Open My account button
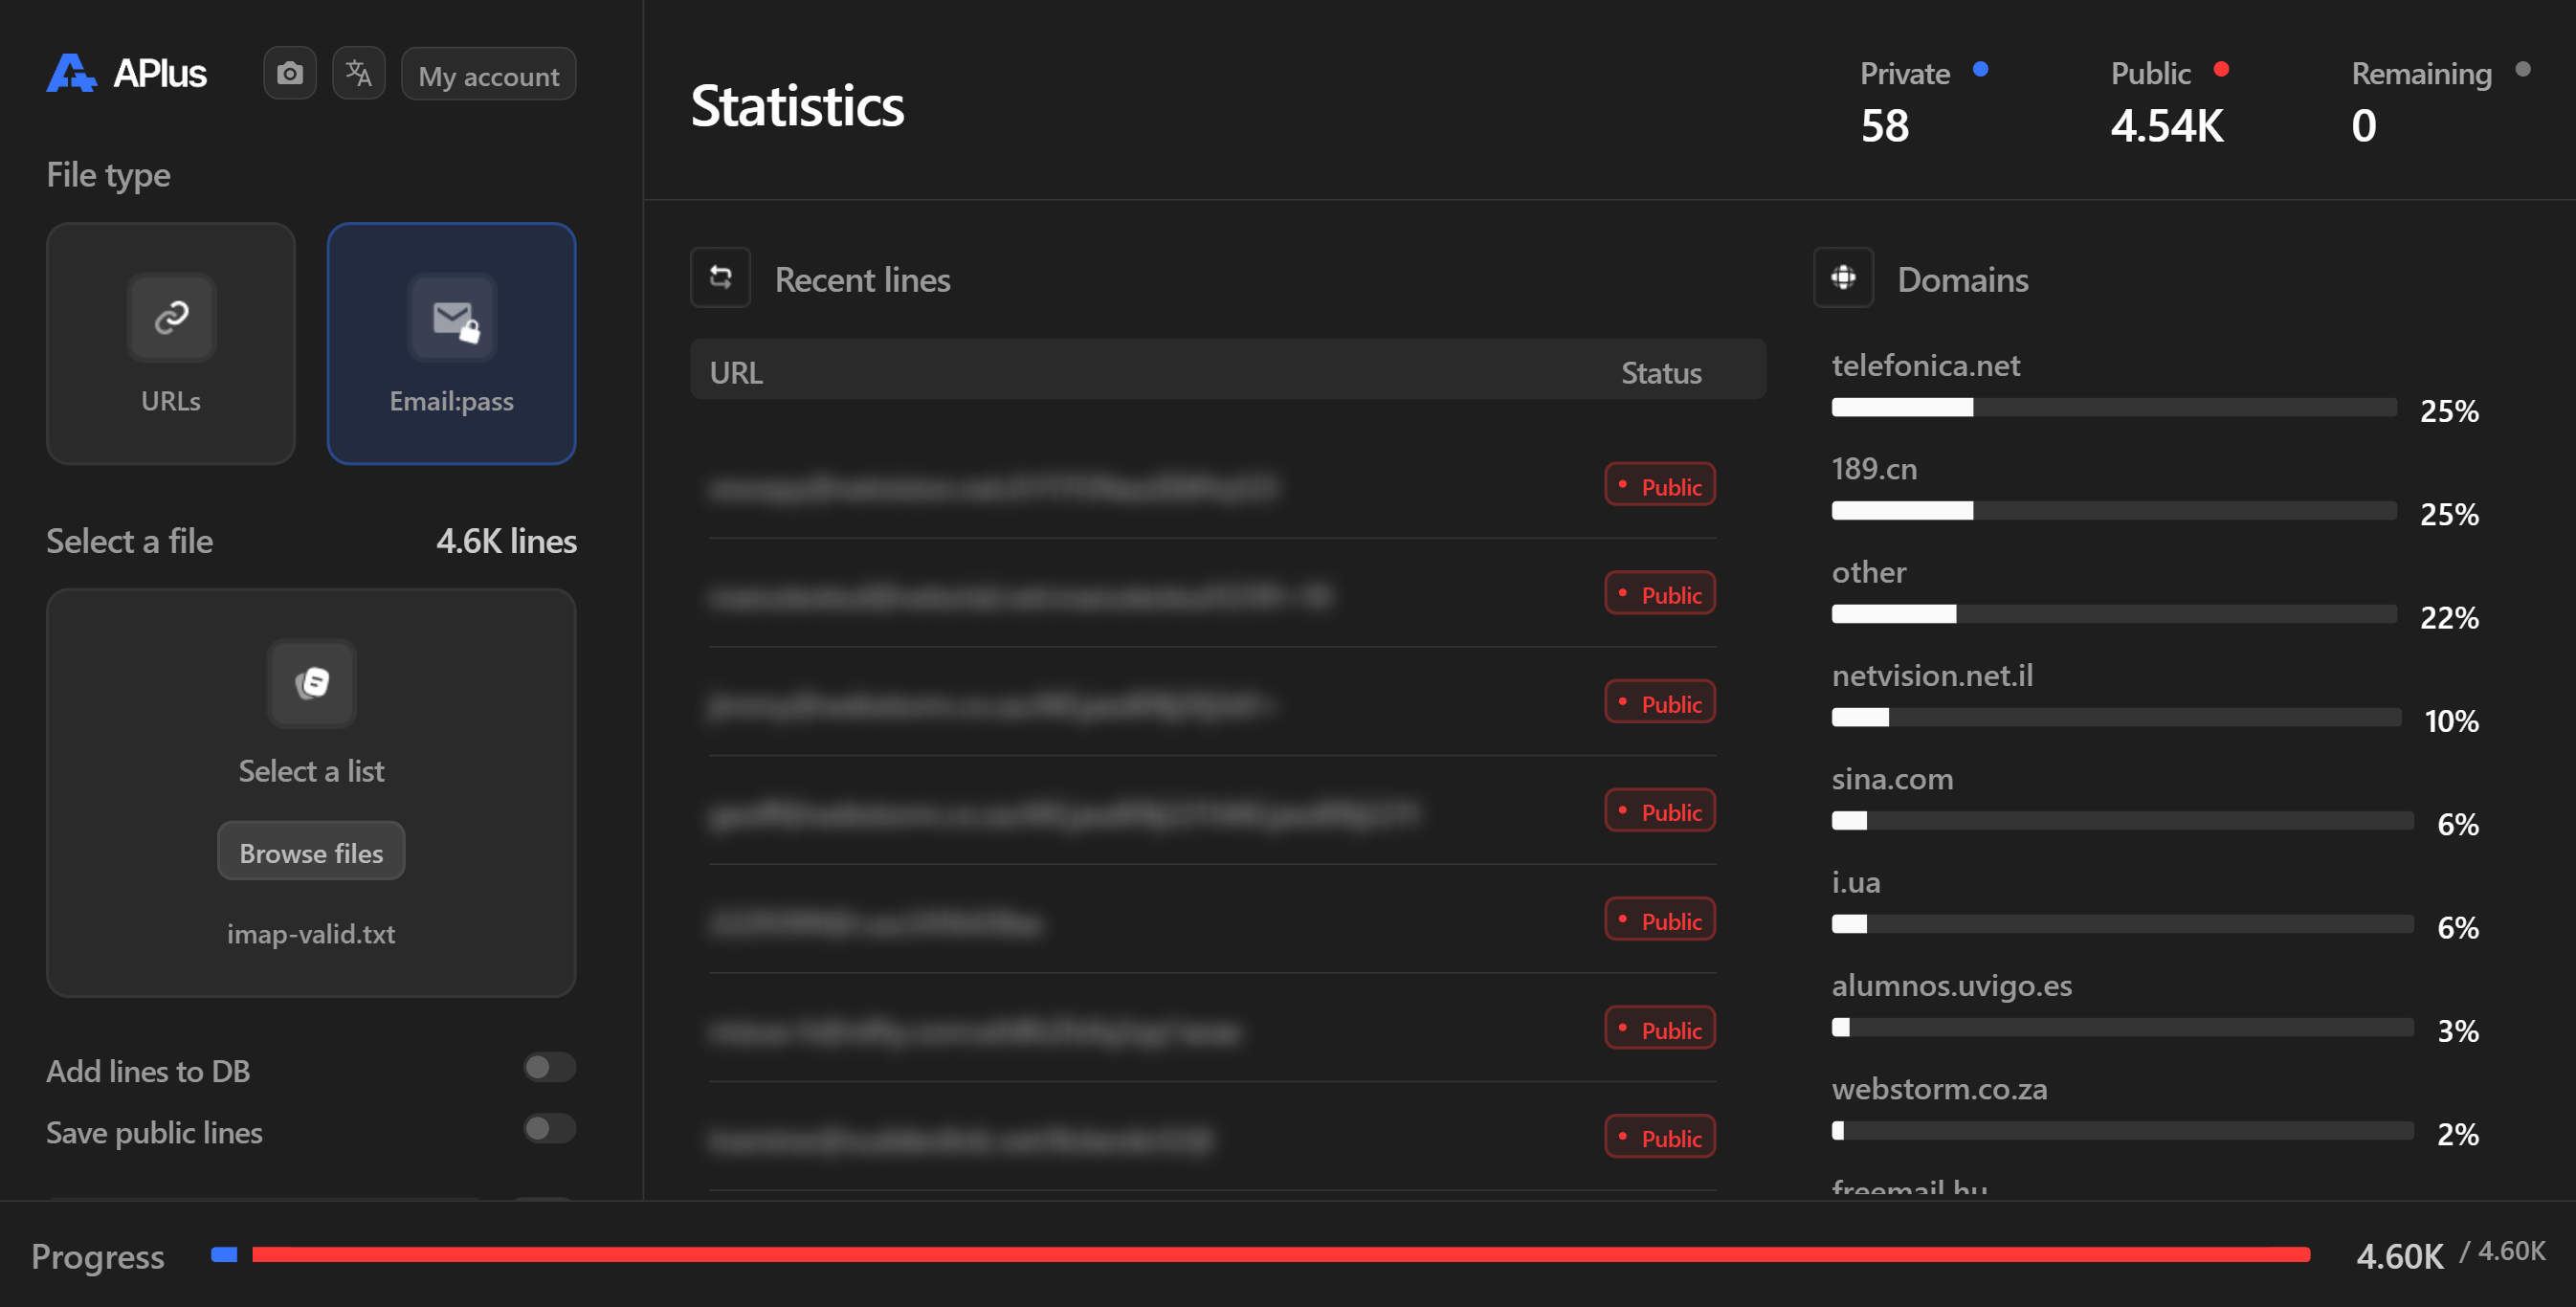This screenshot has height=1307, width=2576. coord(488,75)
